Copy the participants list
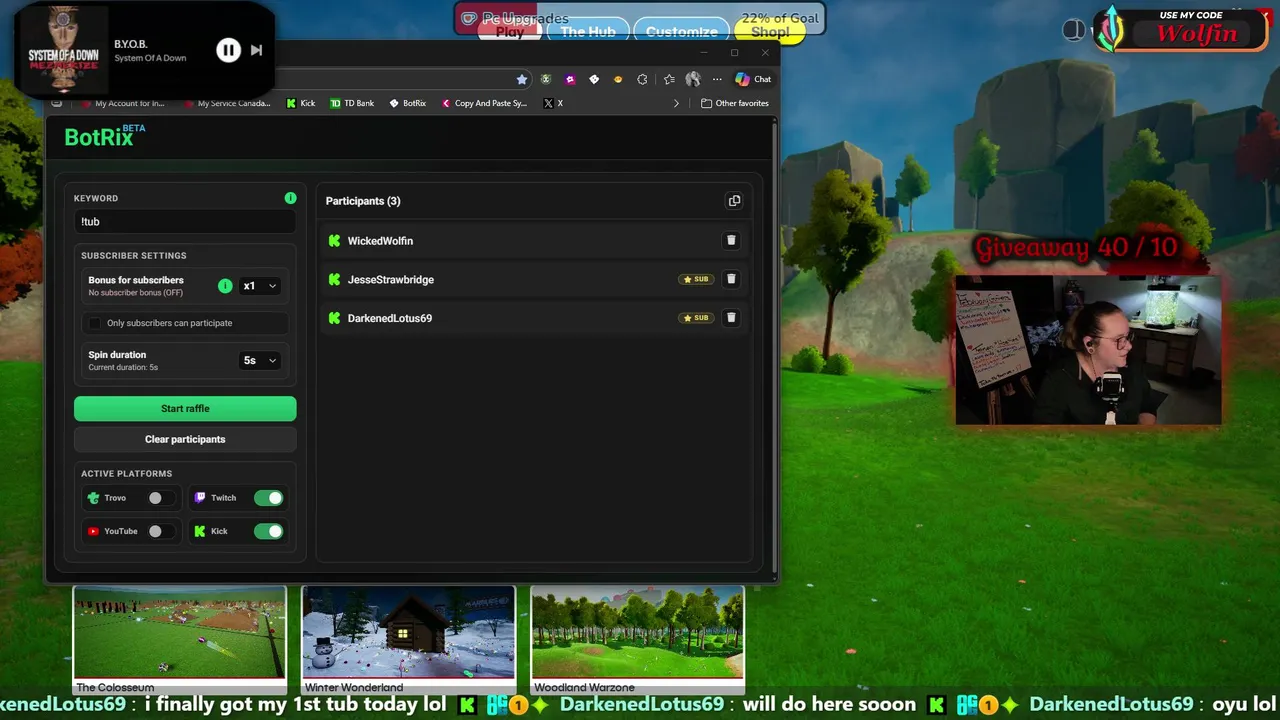The width and height of the screenshot is (1280, 720). pyautogui.click(x=734, y=201)
